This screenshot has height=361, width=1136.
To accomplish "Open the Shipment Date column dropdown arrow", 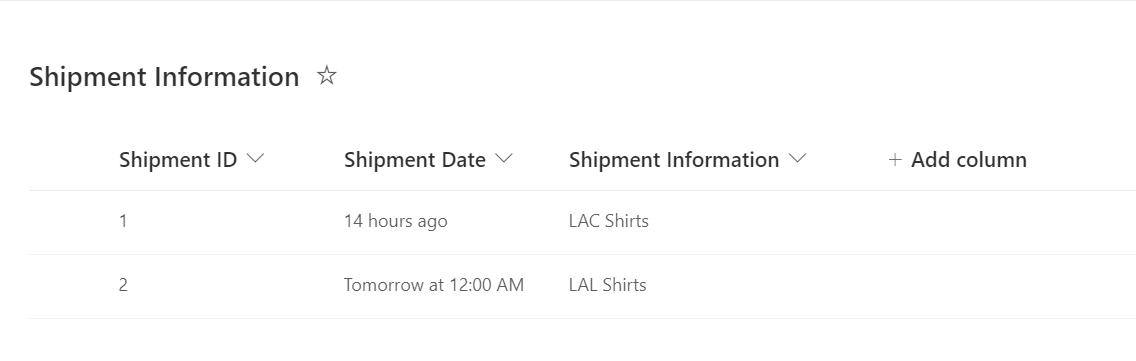I will pyautogui.click(x=504, y=159).
